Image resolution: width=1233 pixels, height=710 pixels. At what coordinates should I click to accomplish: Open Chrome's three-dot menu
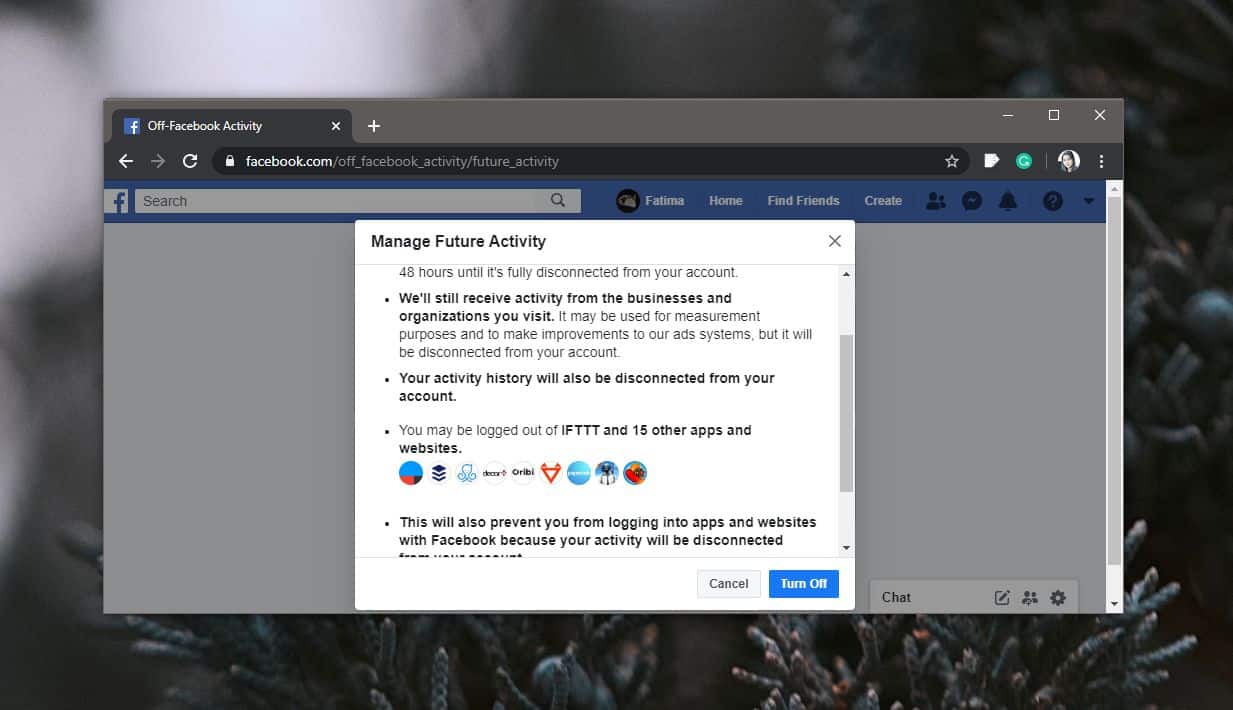click(x=1101, y=161)
